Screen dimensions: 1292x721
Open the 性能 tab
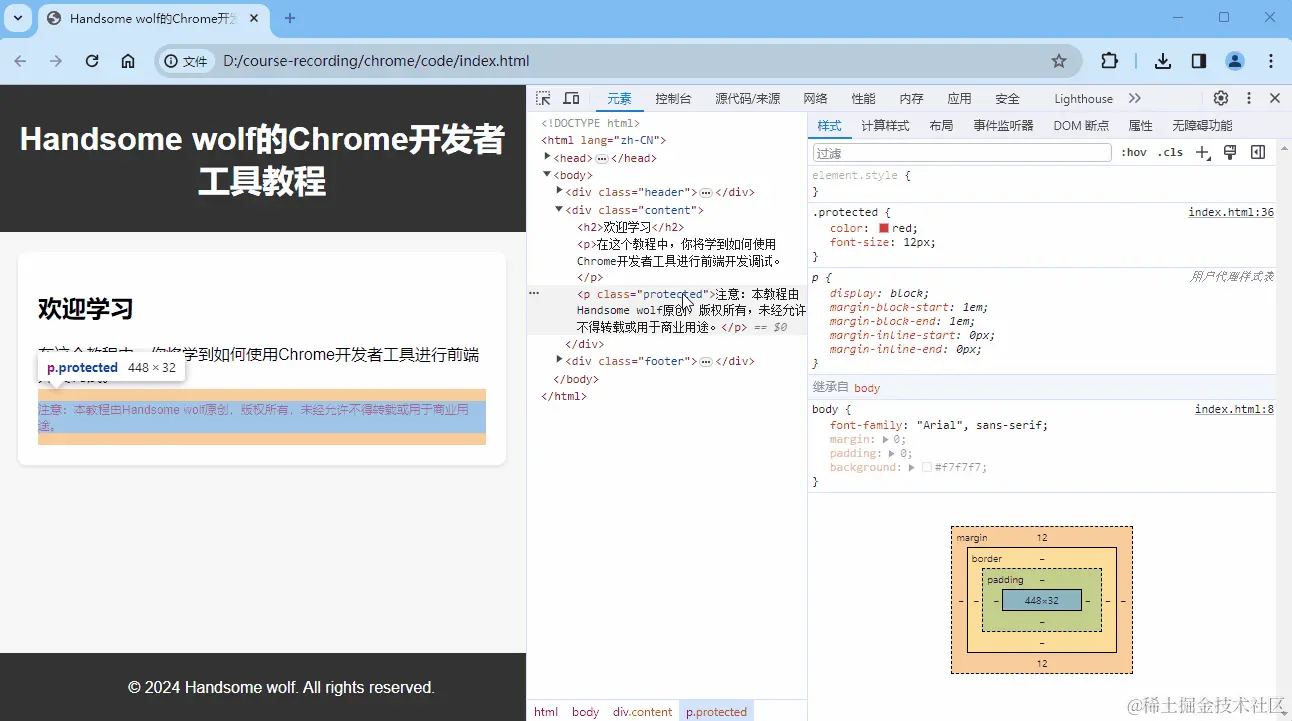863,98
